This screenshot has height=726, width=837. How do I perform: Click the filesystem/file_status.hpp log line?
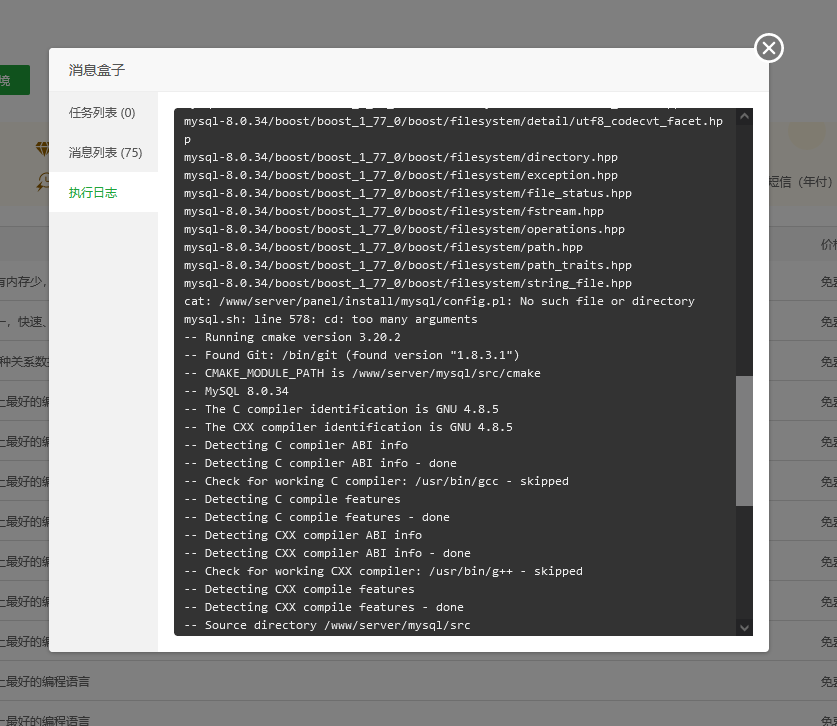pyautogui.click(x=407, y=193)
